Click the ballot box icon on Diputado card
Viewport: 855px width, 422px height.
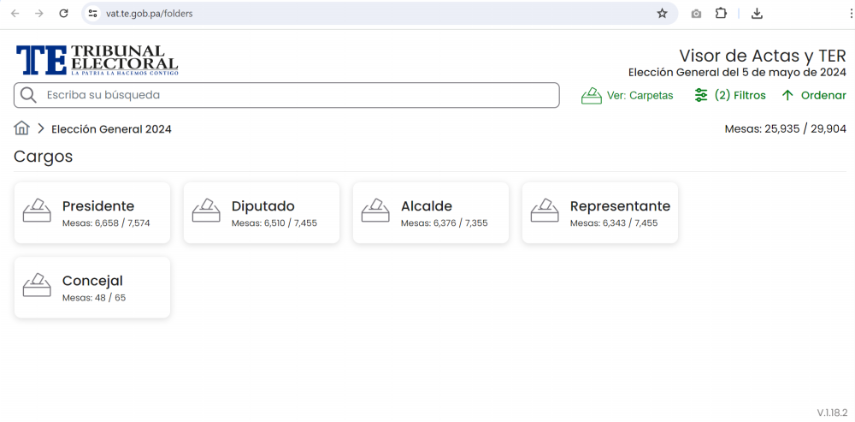(206, 211)
